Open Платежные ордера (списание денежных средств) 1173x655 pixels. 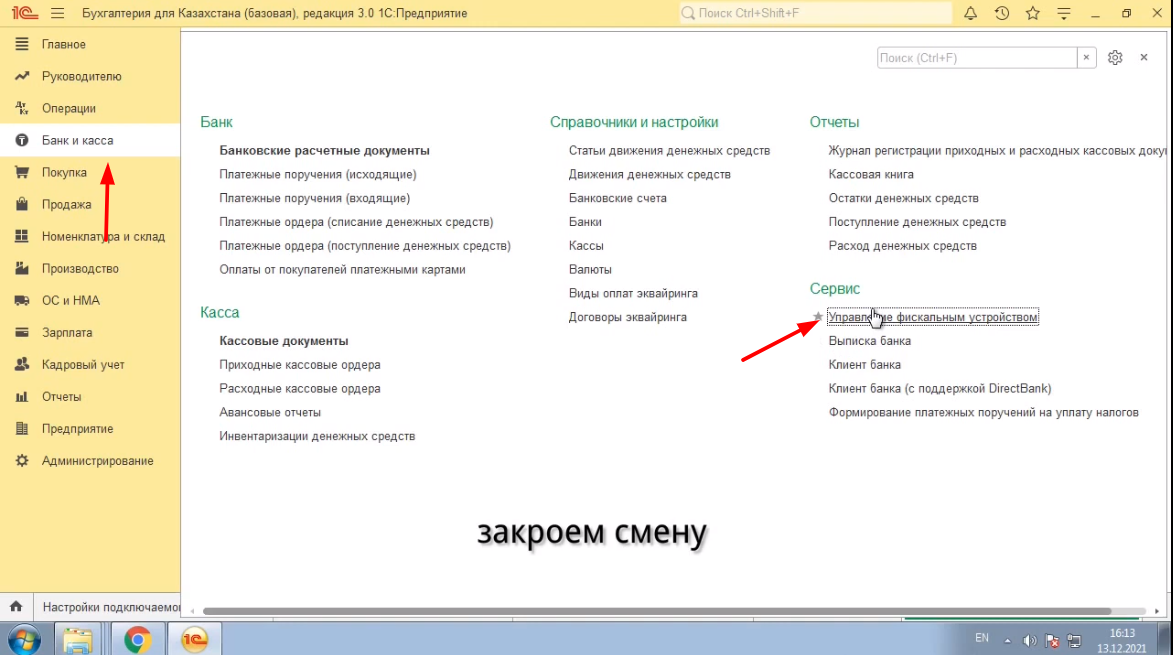click(356, 222)
